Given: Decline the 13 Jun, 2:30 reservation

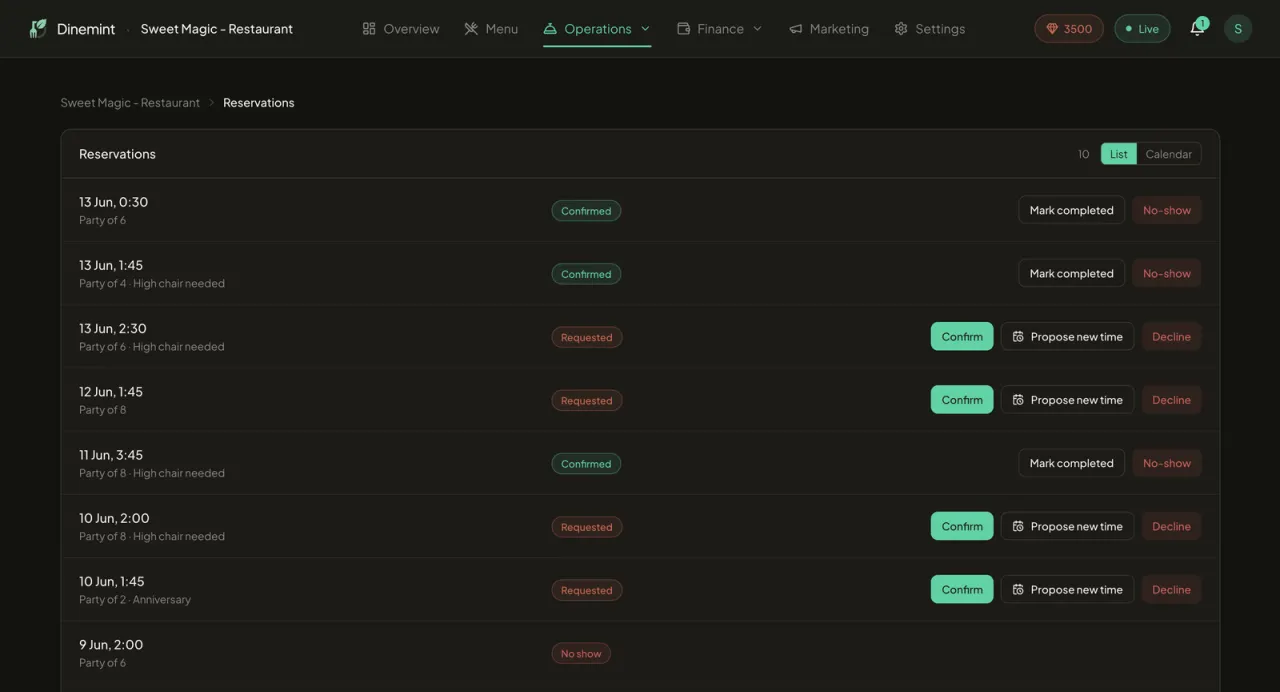Looking at the screenshot, I should 1171,336.
